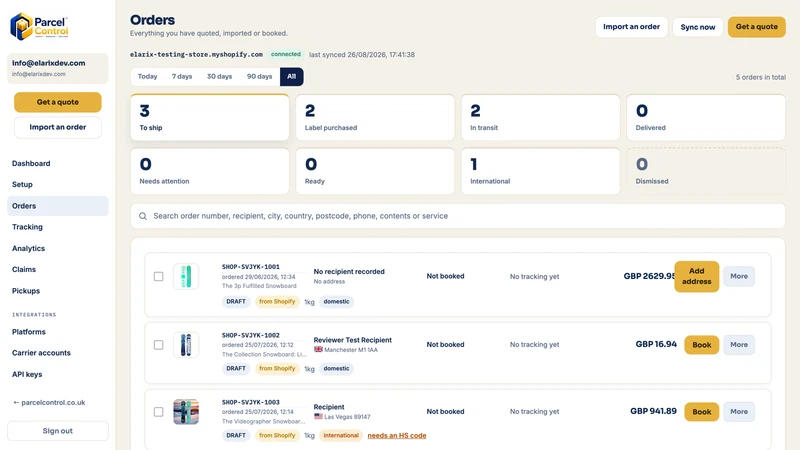
Task: Click Add address for order 1001
Action: 696,277
